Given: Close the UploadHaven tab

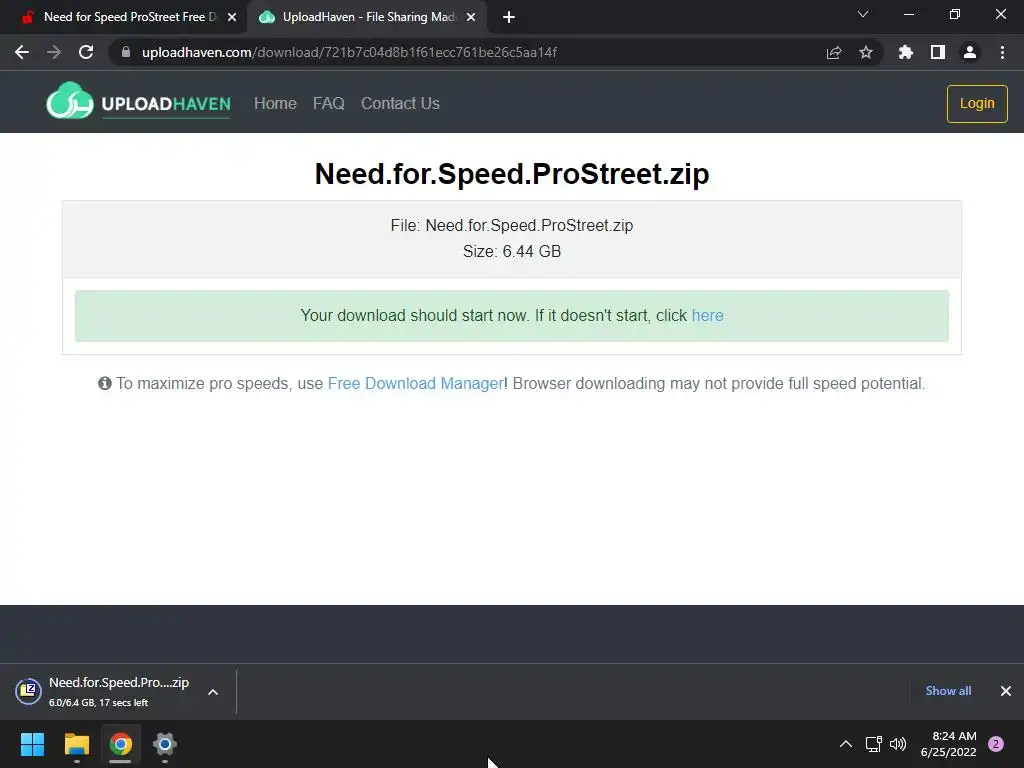Looking at the screenshot, I should point(470,17).
